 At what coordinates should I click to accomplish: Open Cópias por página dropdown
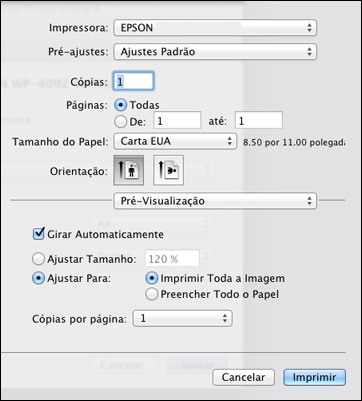coord(183,319)
